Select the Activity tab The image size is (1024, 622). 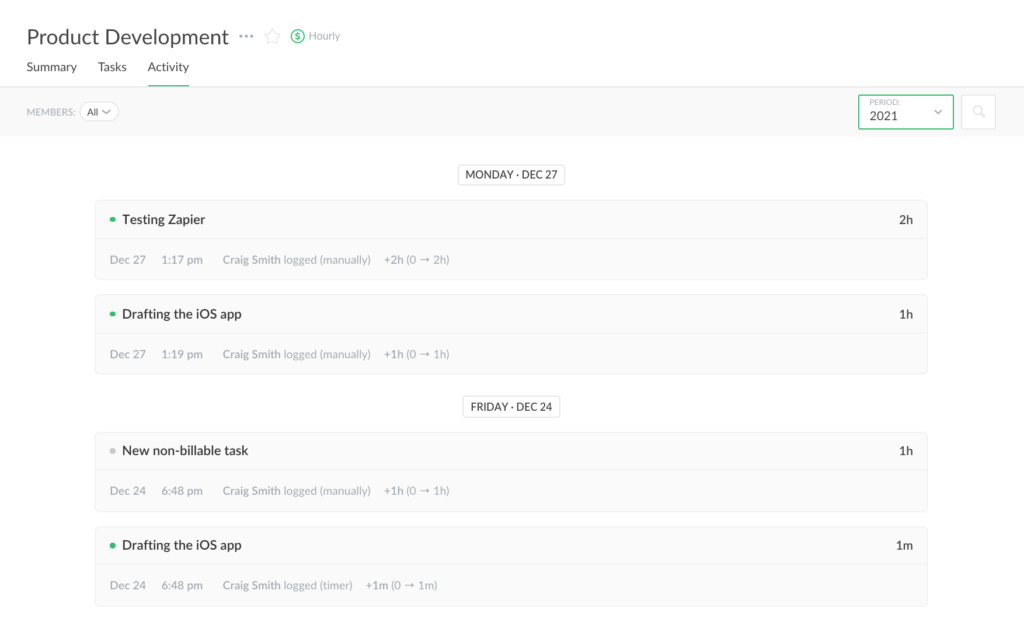click(x=168, y=67)
